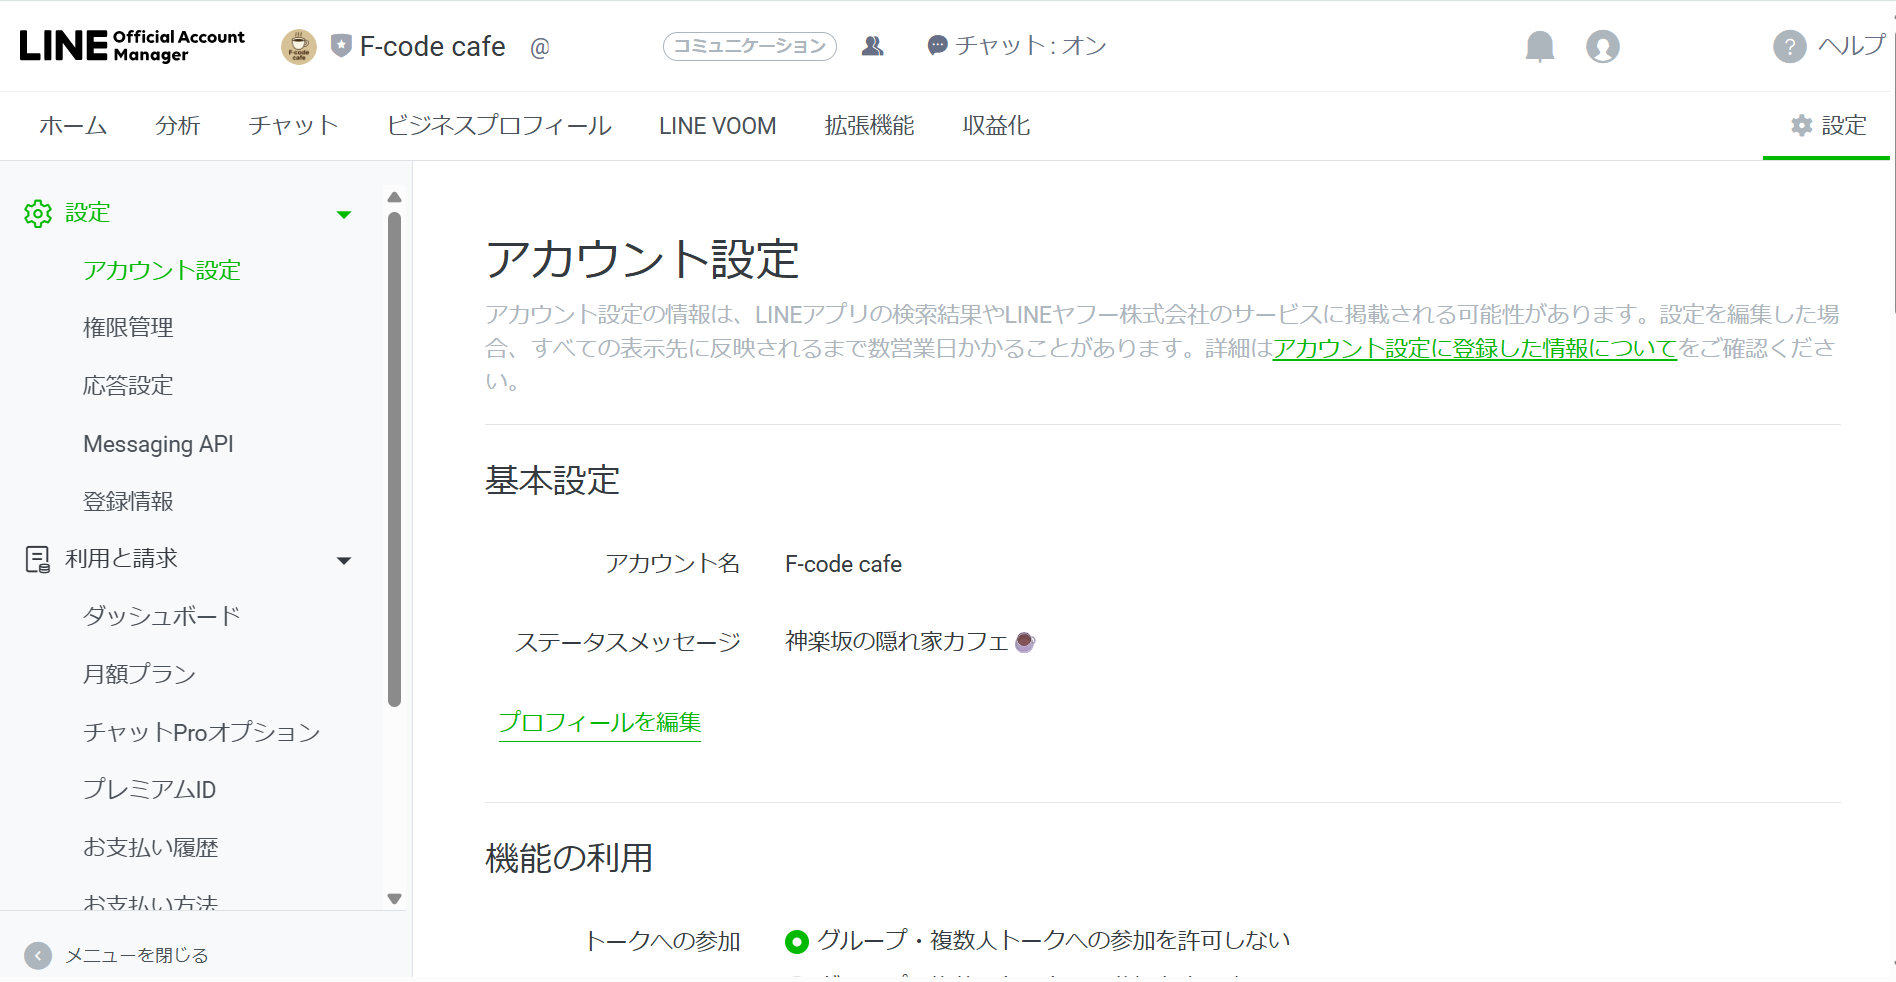Viewport: 1896px width, 982px height.
Task: Click the billing document icon in sidebar
Action: point(38,559)
